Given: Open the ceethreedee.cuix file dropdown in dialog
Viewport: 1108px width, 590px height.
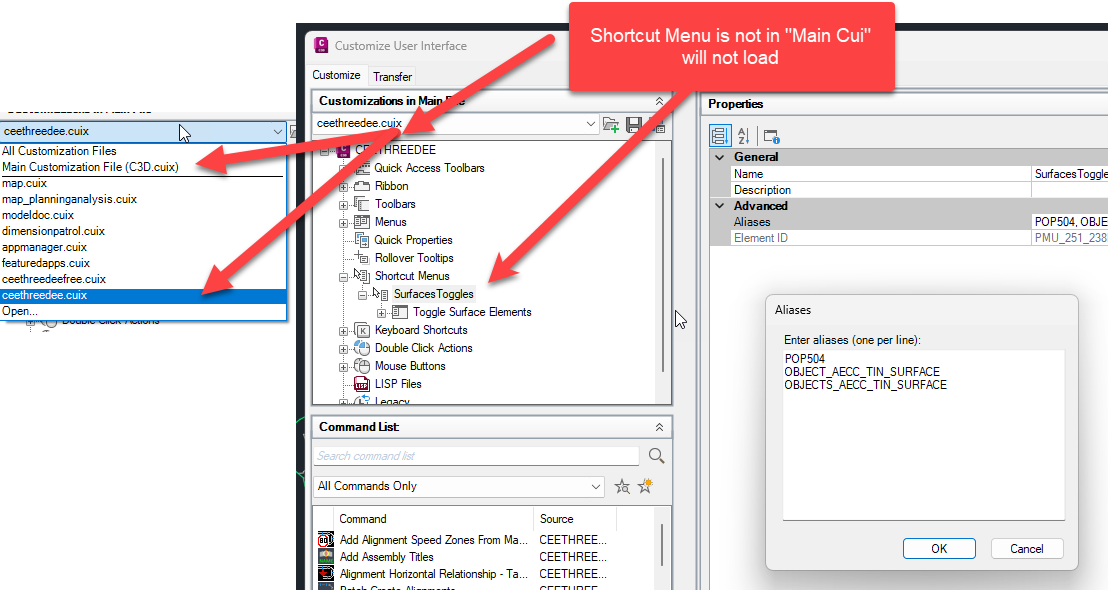Looking at the screenshot, I should [x=591, y=124].
